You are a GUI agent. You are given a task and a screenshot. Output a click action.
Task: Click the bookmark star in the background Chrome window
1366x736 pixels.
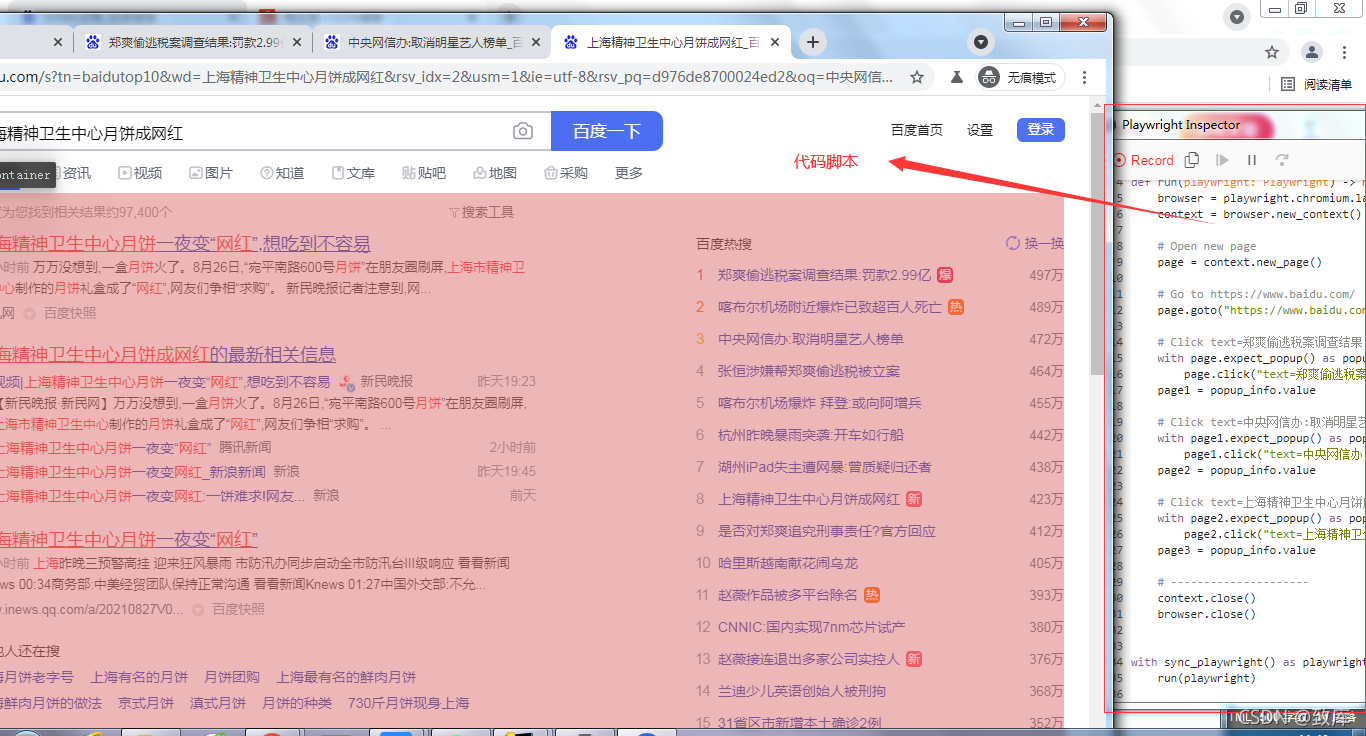point(1272,52)
